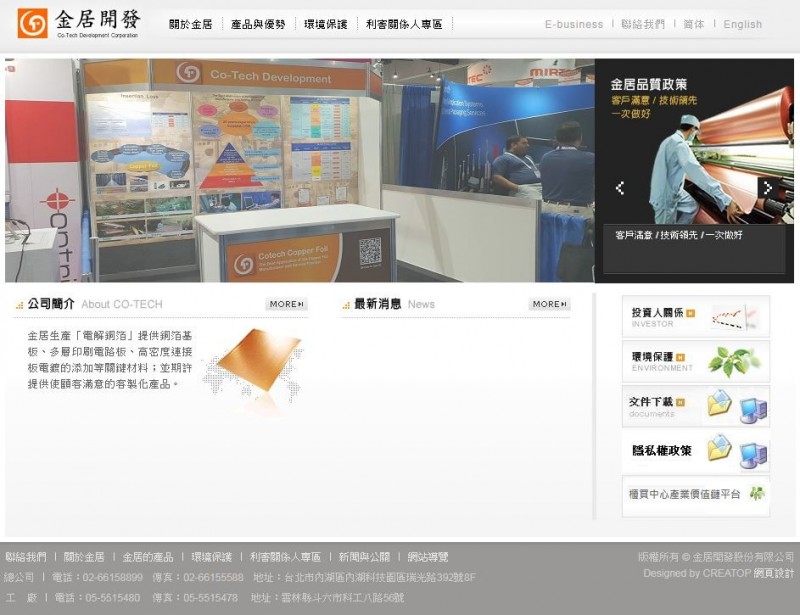Screen dimensions: 800x615
Task: Open 關於金居 menu
Action: pos(190,24)
